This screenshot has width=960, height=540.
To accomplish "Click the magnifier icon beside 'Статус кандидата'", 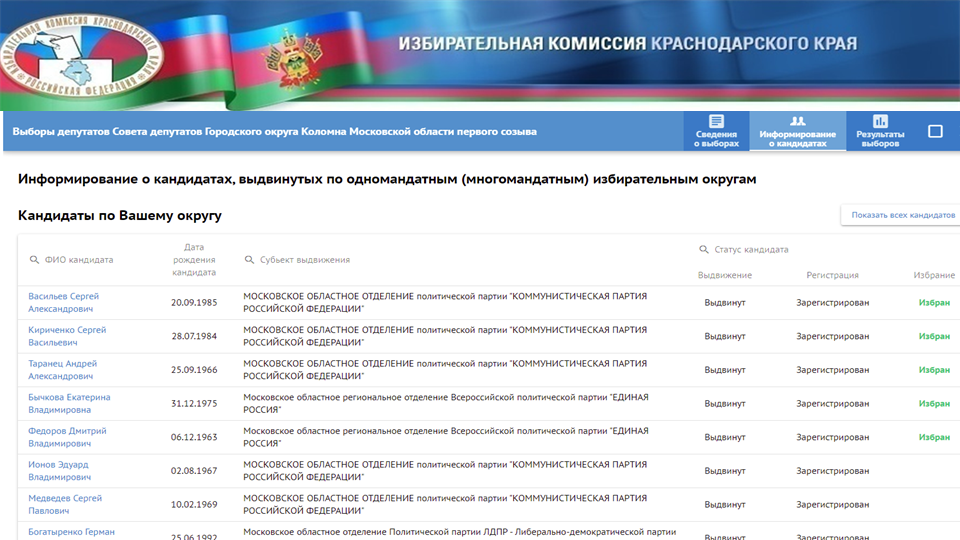I will pyautogui.click(x=703, y=250).
